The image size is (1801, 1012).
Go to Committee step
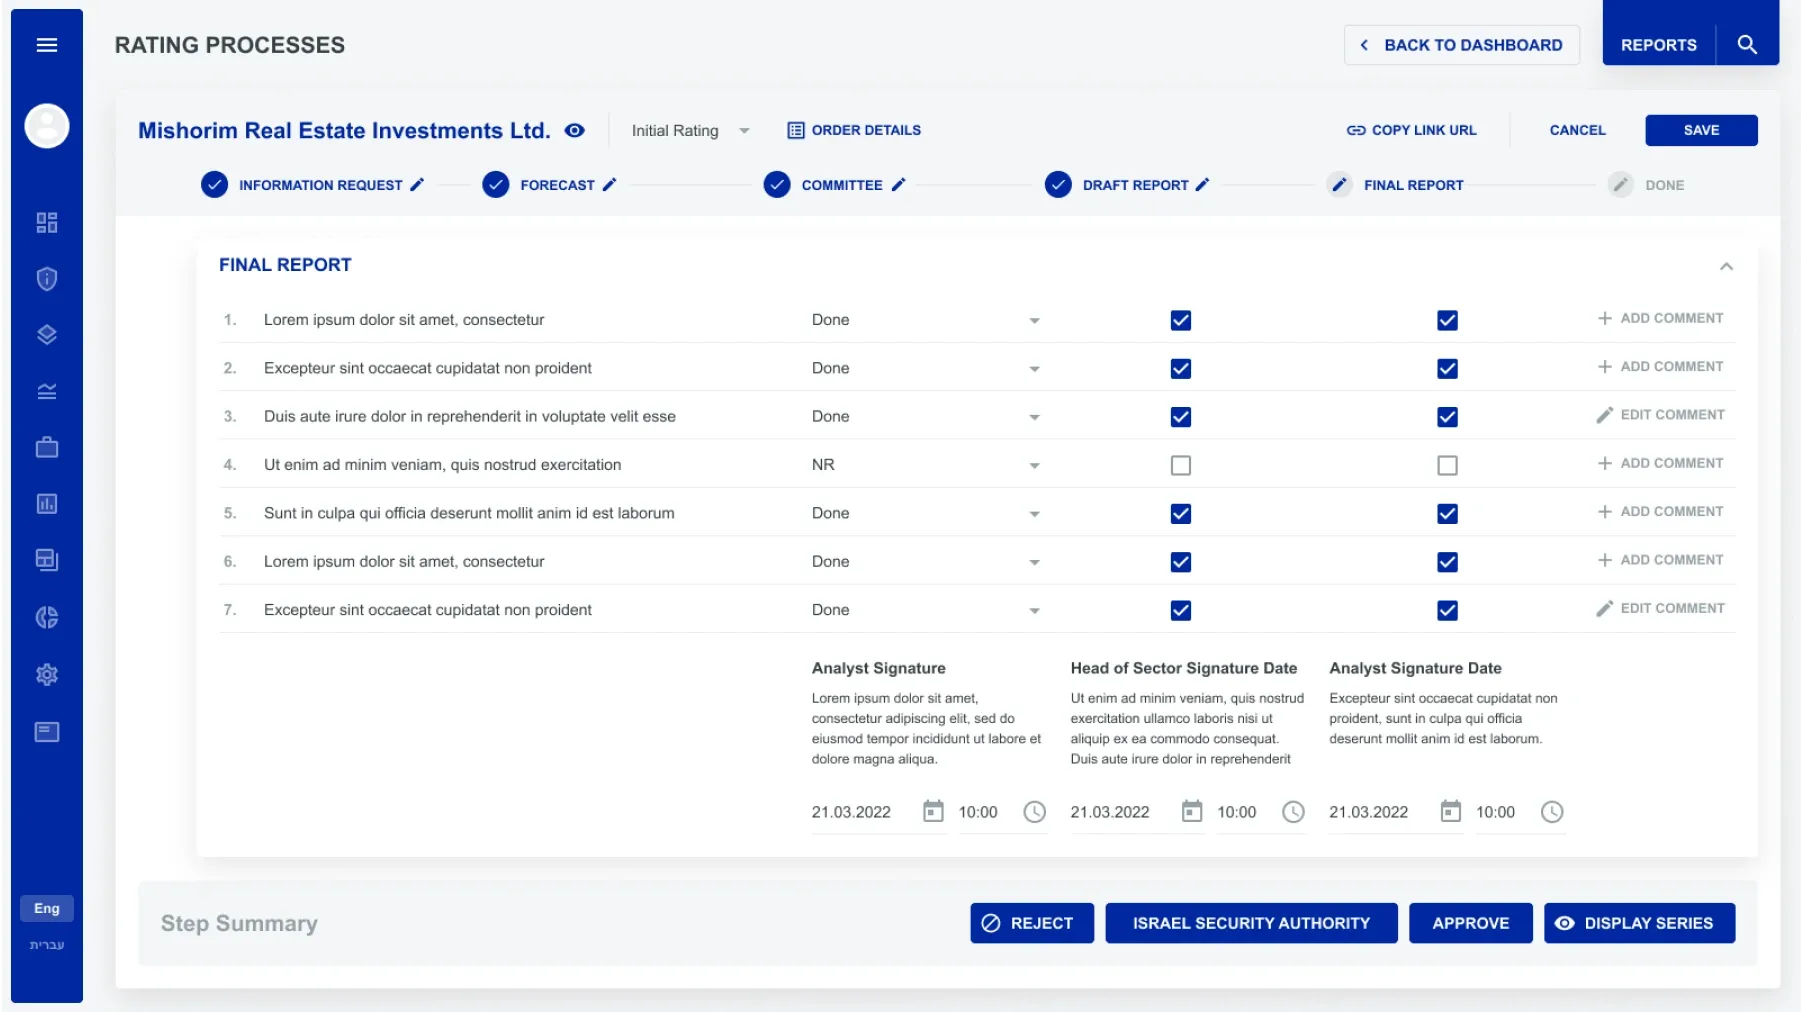tap(841, 185)
